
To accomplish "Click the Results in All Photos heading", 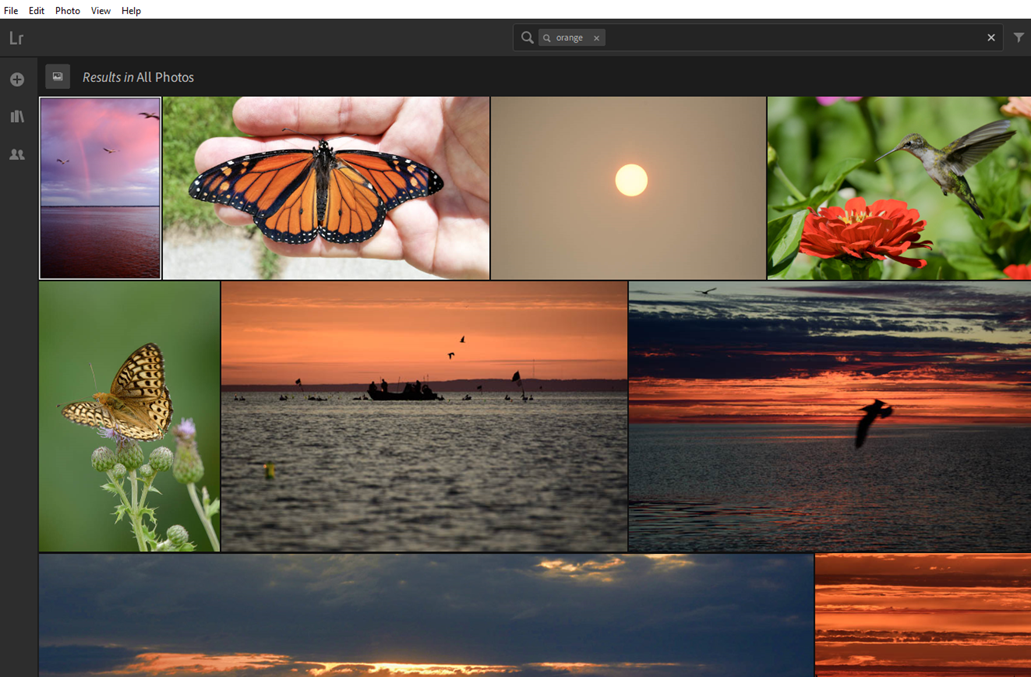I will click(138, 77).
